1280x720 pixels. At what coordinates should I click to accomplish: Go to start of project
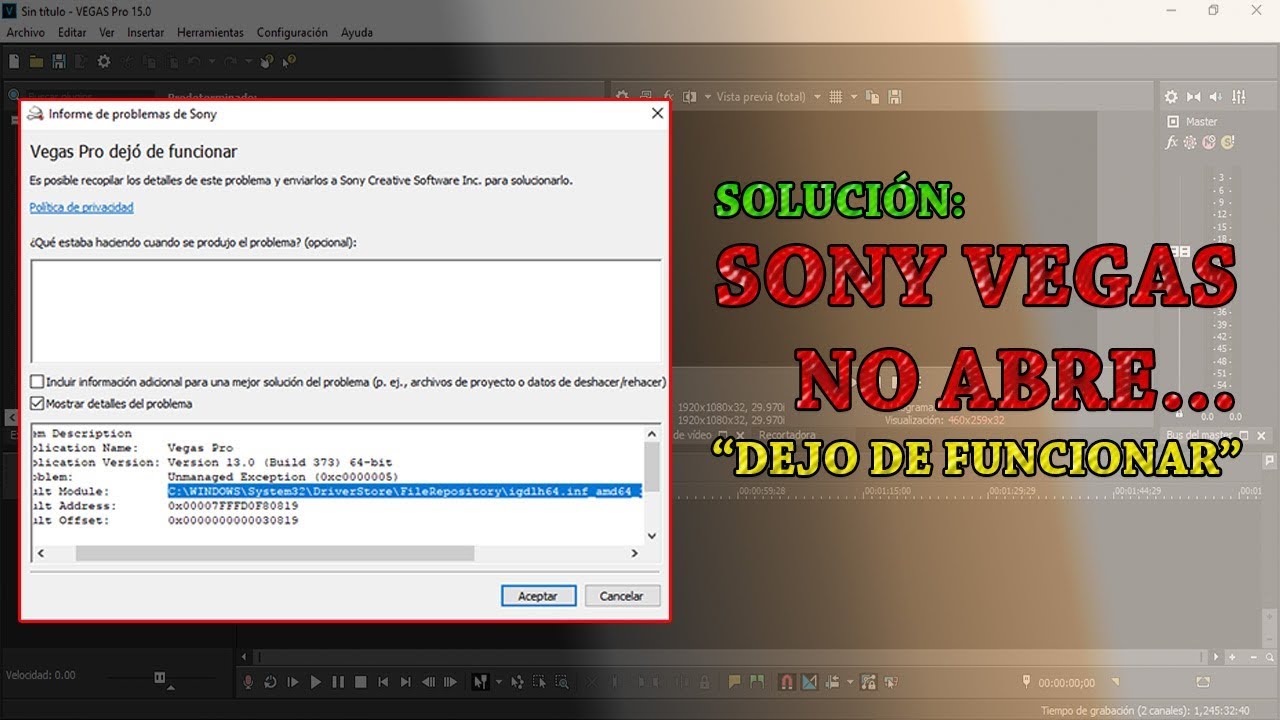coord(383,682)
